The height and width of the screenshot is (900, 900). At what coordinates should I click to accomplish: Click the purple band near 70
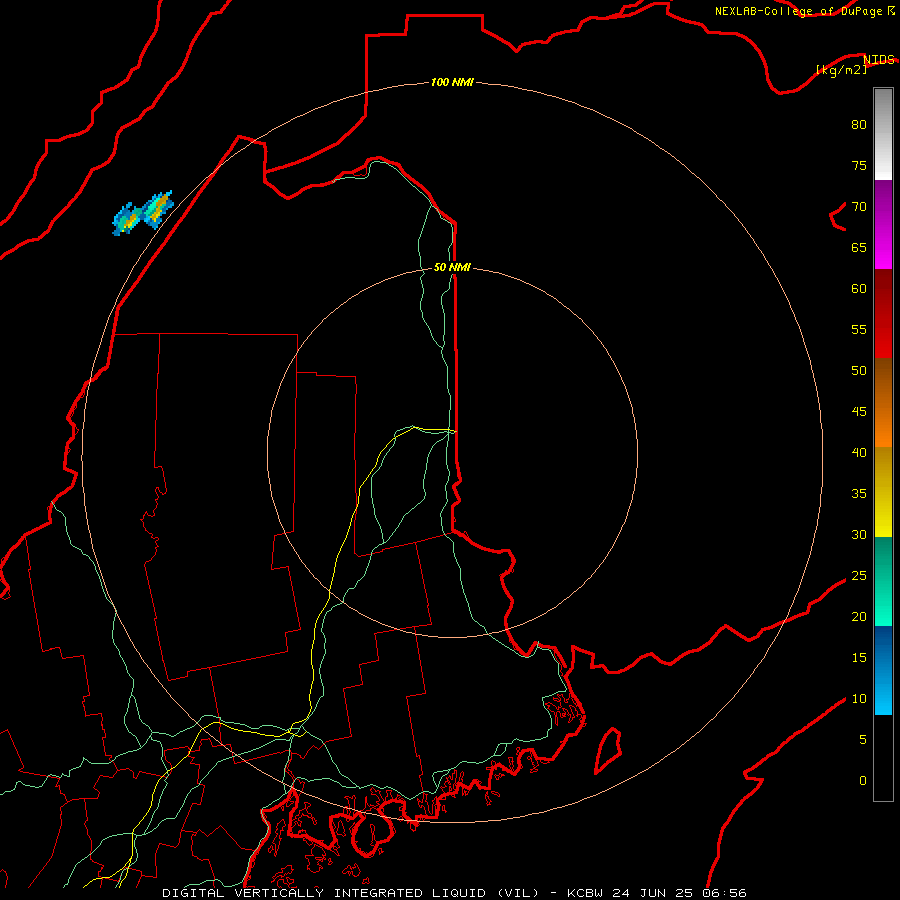click(x=883, y=204)
